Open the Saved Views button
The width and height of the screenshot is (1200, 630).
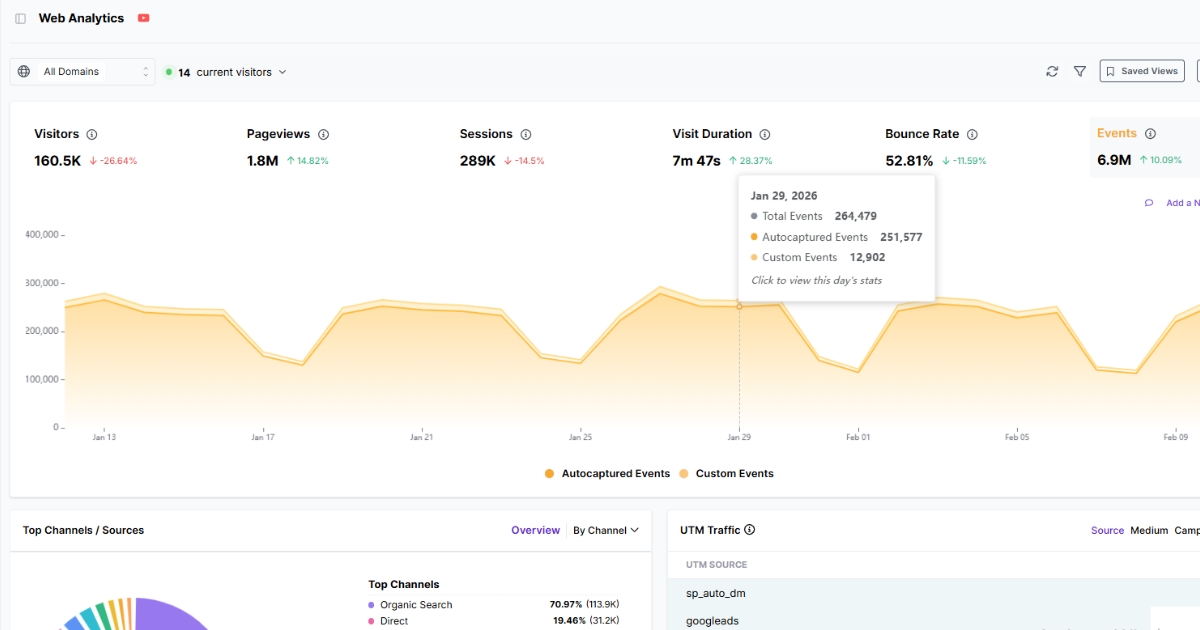pos(1141,71)
